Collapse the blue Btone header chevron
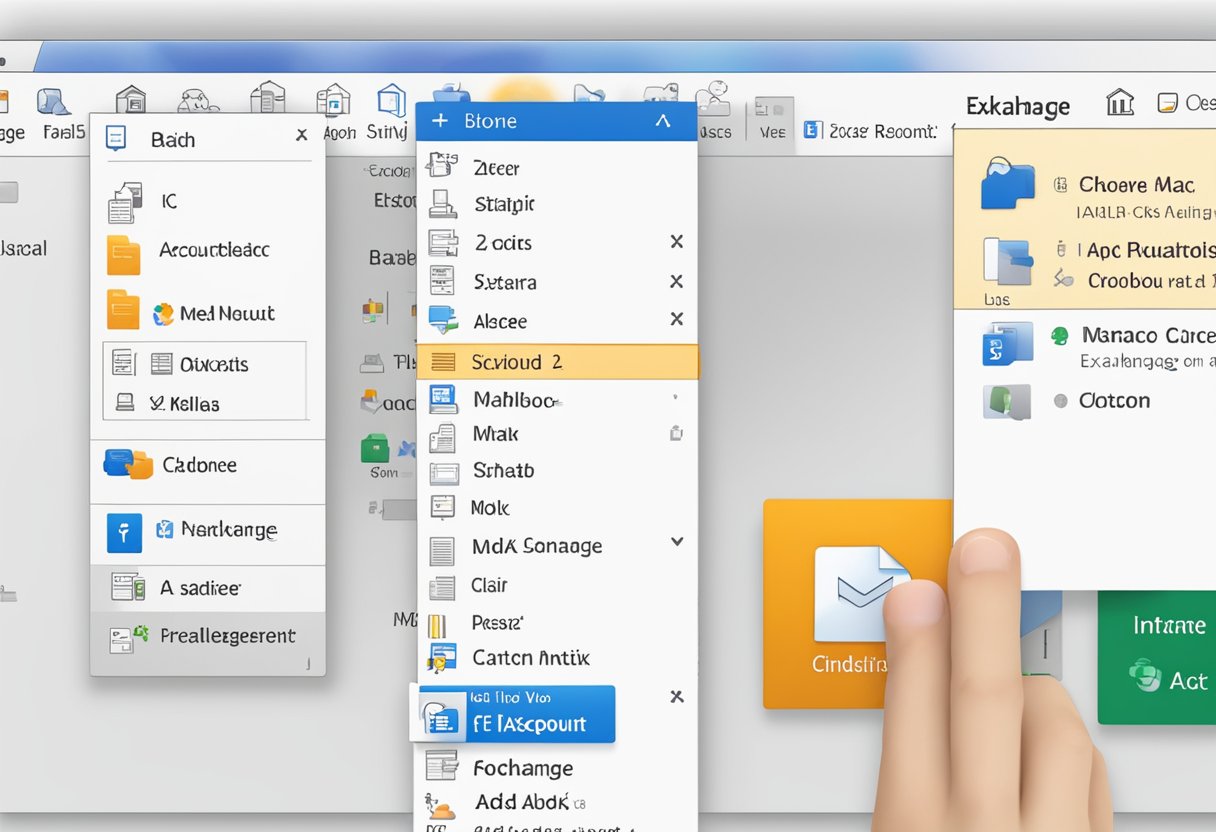This screenshot has width=1216, height=832. tap(662, 120)
